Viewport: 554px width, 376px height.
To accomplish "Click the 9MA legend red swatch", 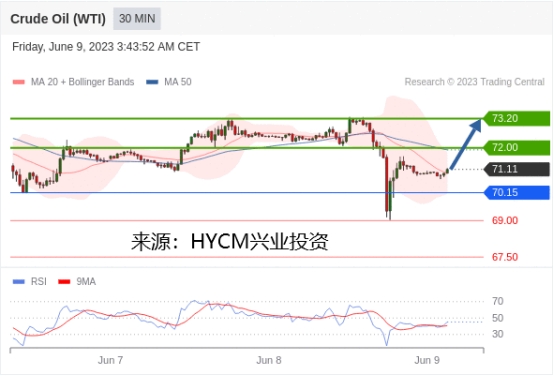I will 64,282.
